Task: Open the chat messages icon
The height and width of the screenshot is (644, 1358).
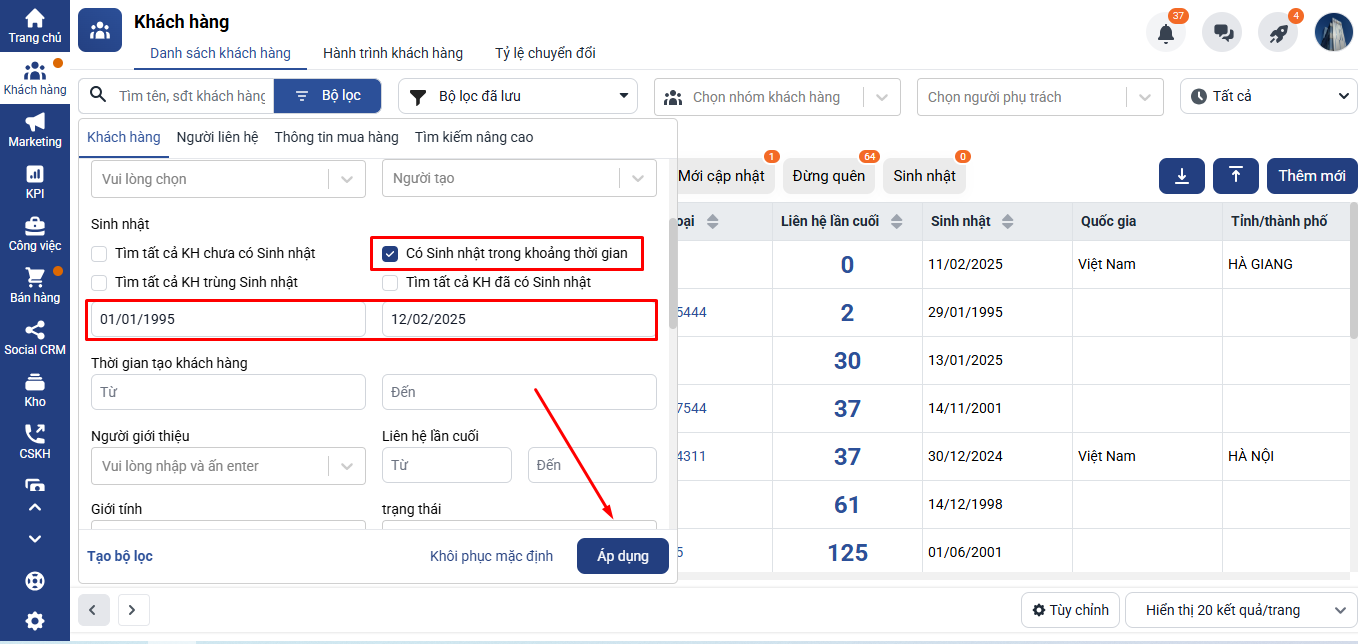Action: click(1222, 33)
